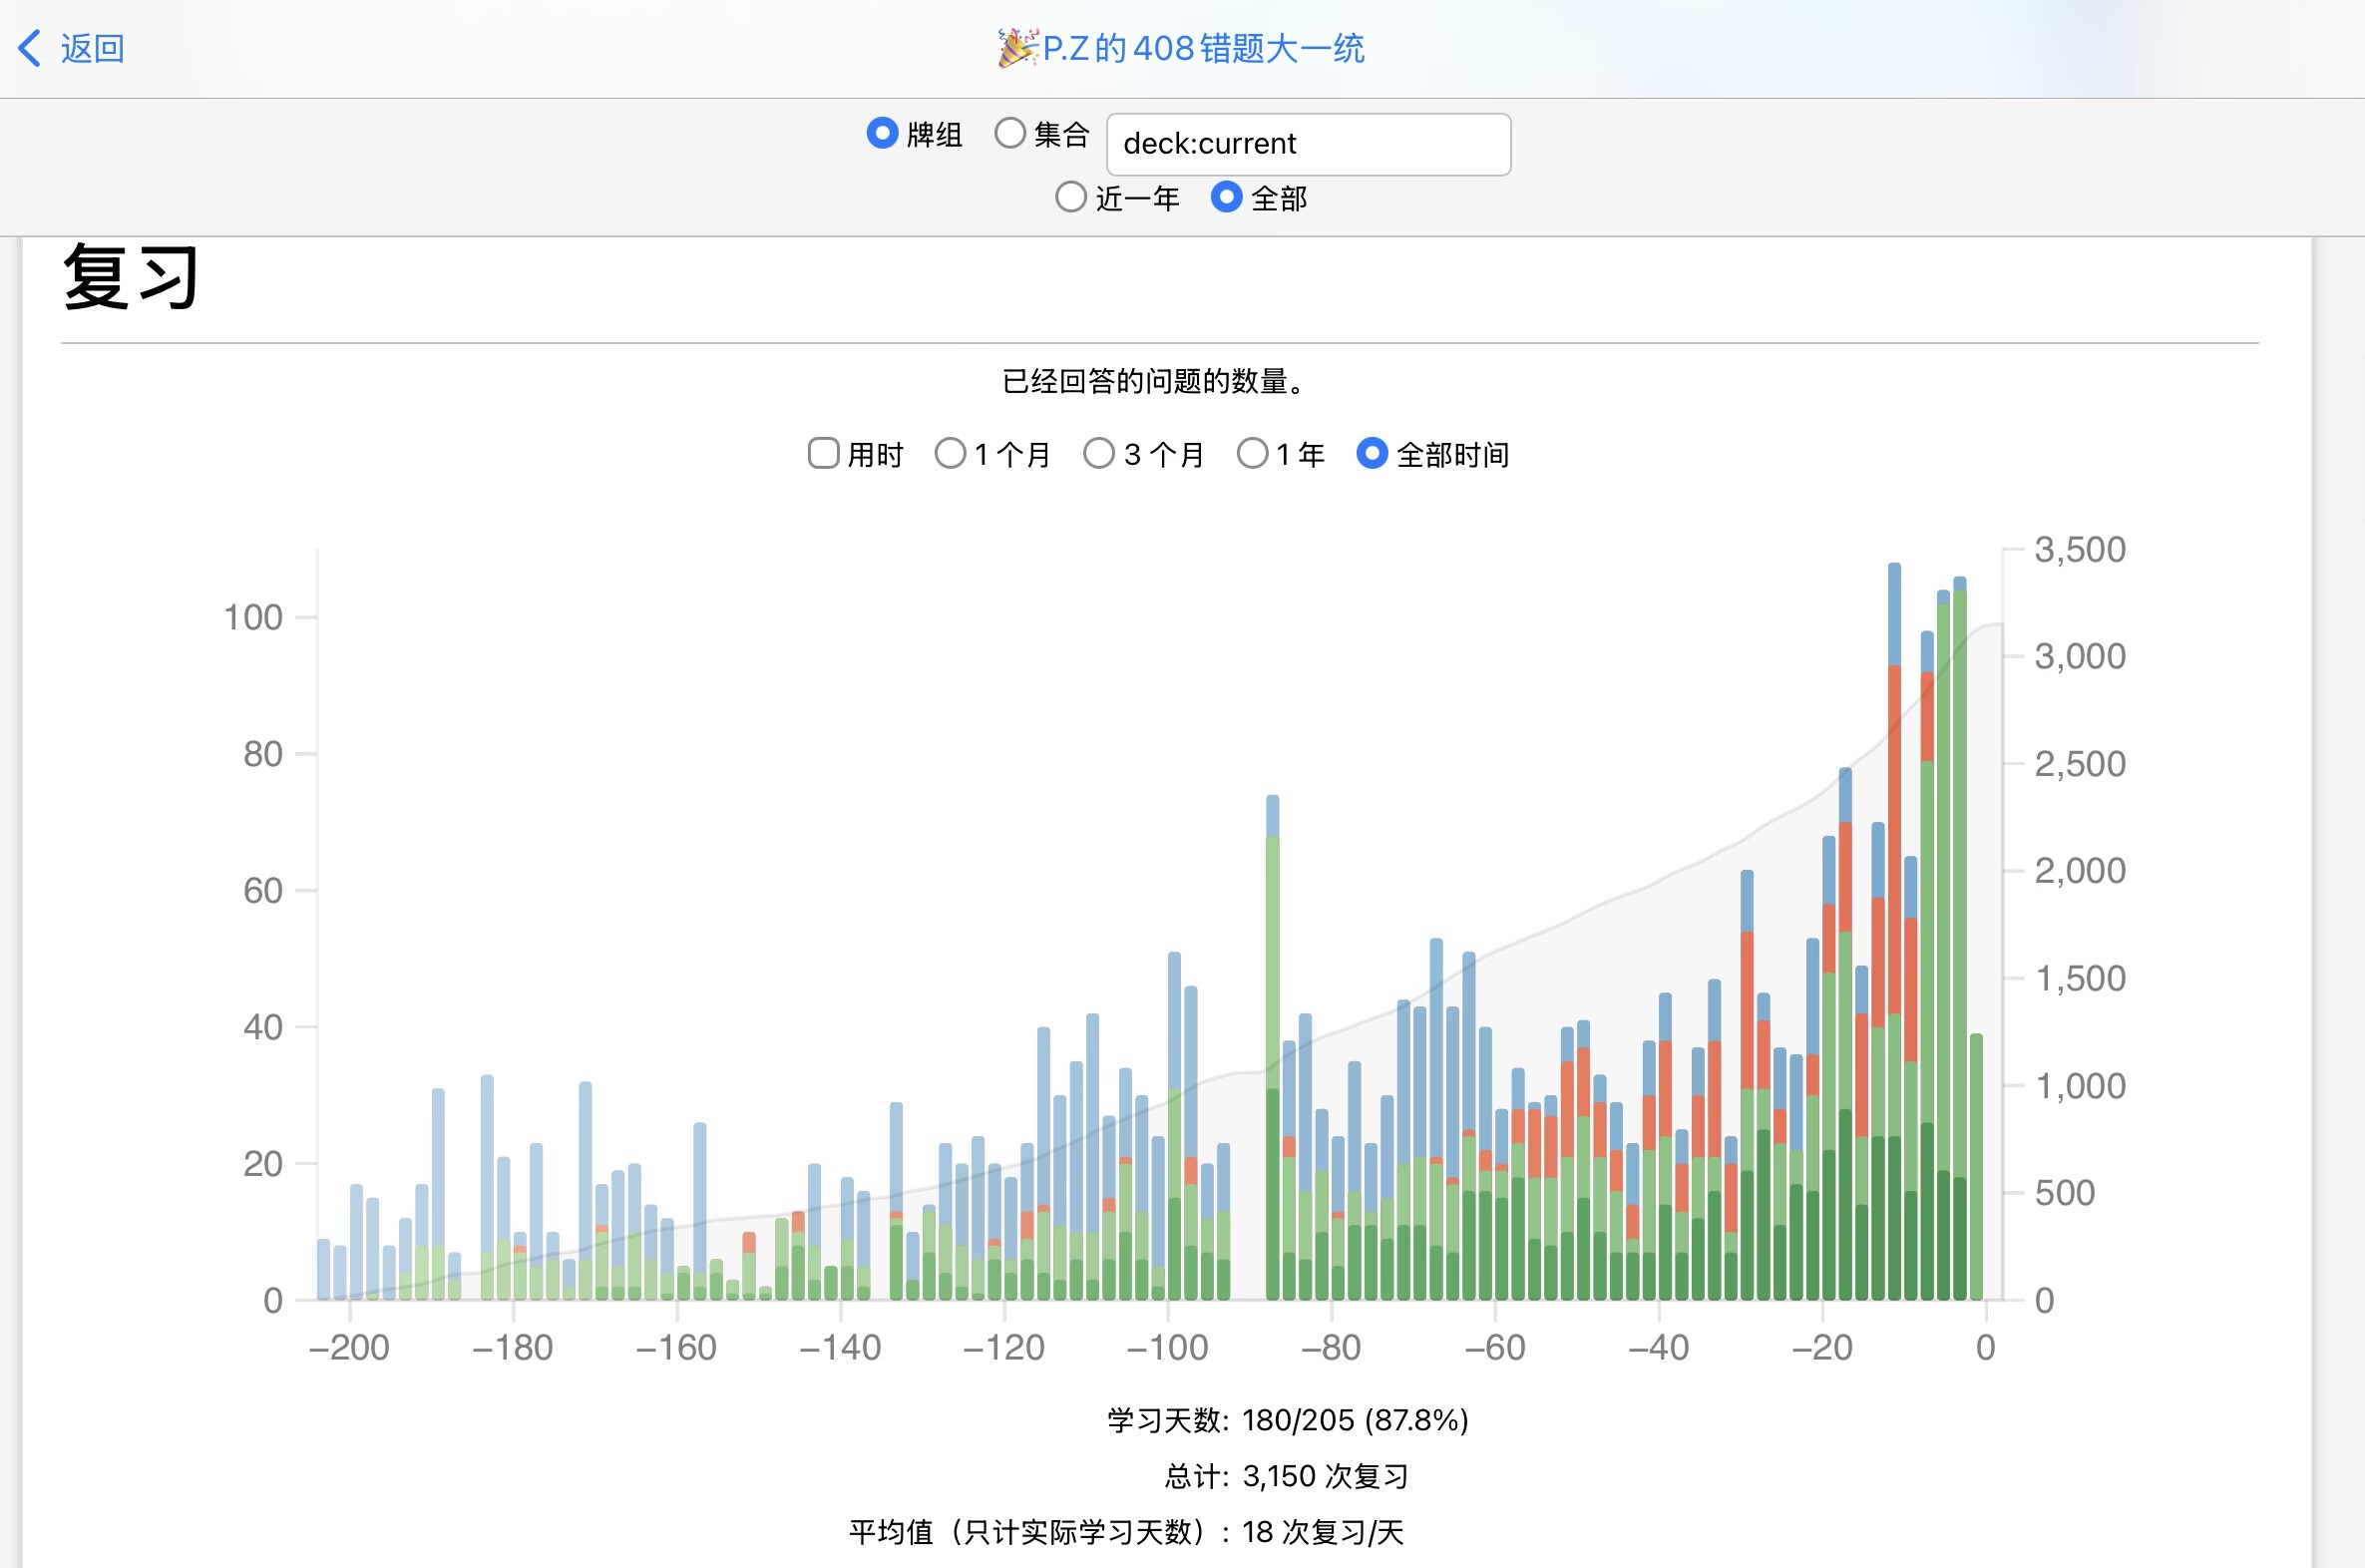Click the tallest bar near day -11
This screenshot has height=1568, width=2365.
click(1894, 900)
